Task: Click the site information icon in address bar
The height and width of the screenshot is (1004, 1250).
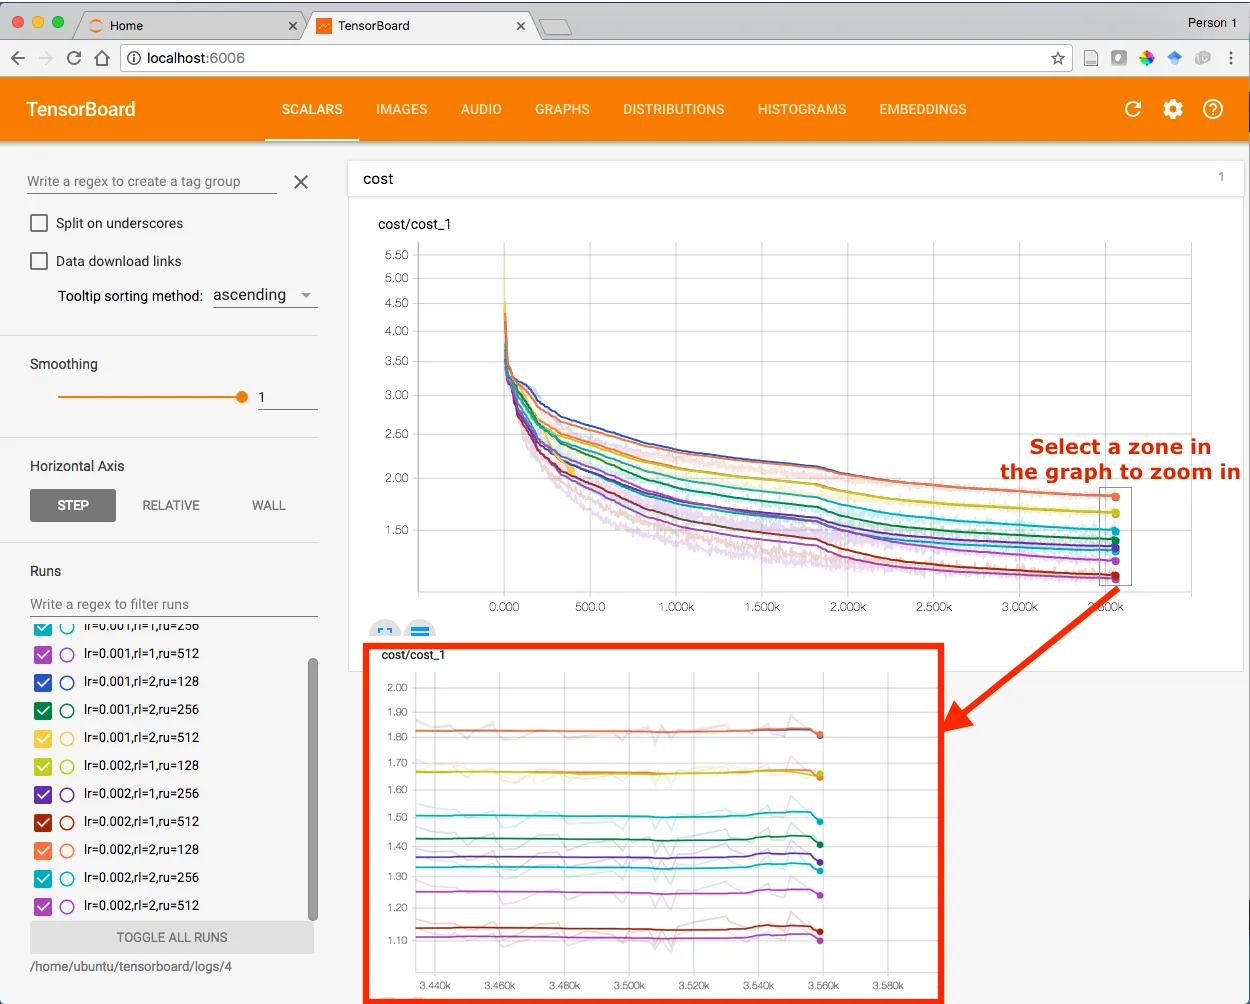Action: tap(134, 58)
